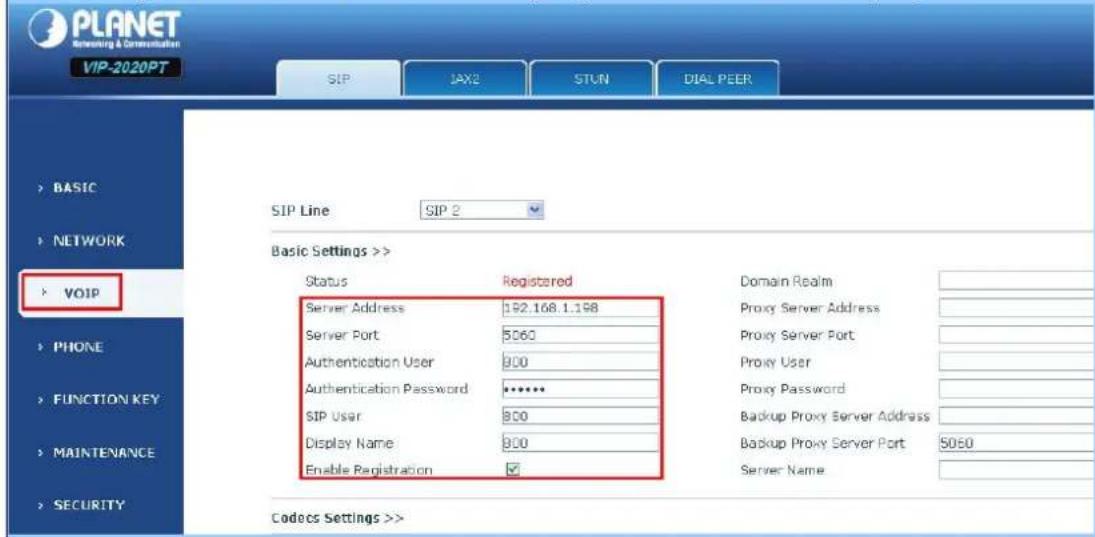Image resolution: width=1095 pixels, height=537 pixels.
Task: Click the Server Port input field
Action: pos(580,336)
